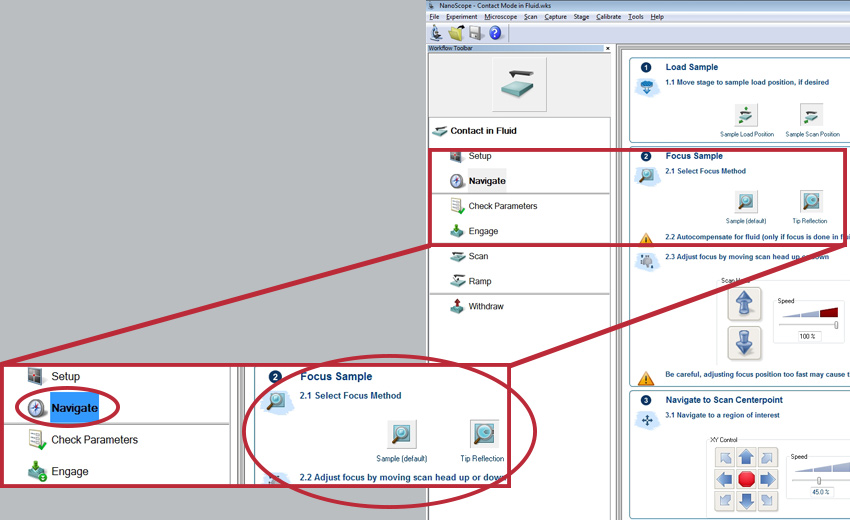
Task: Click the left arrow in XY Control
Action: click(x=723, y=479)
